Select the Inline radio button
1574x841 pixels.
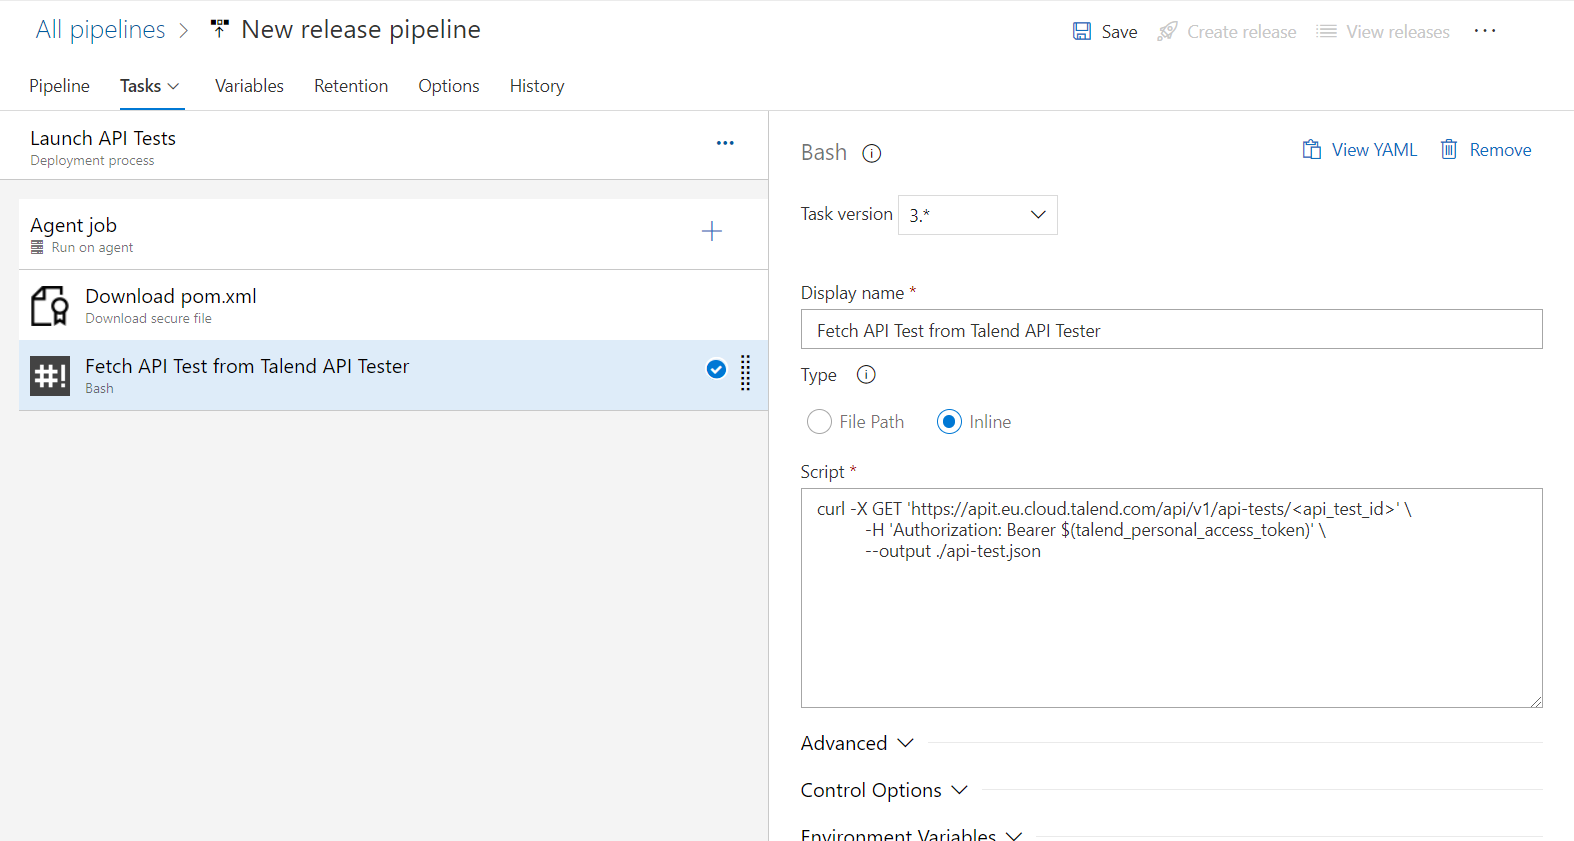point(949,422)
